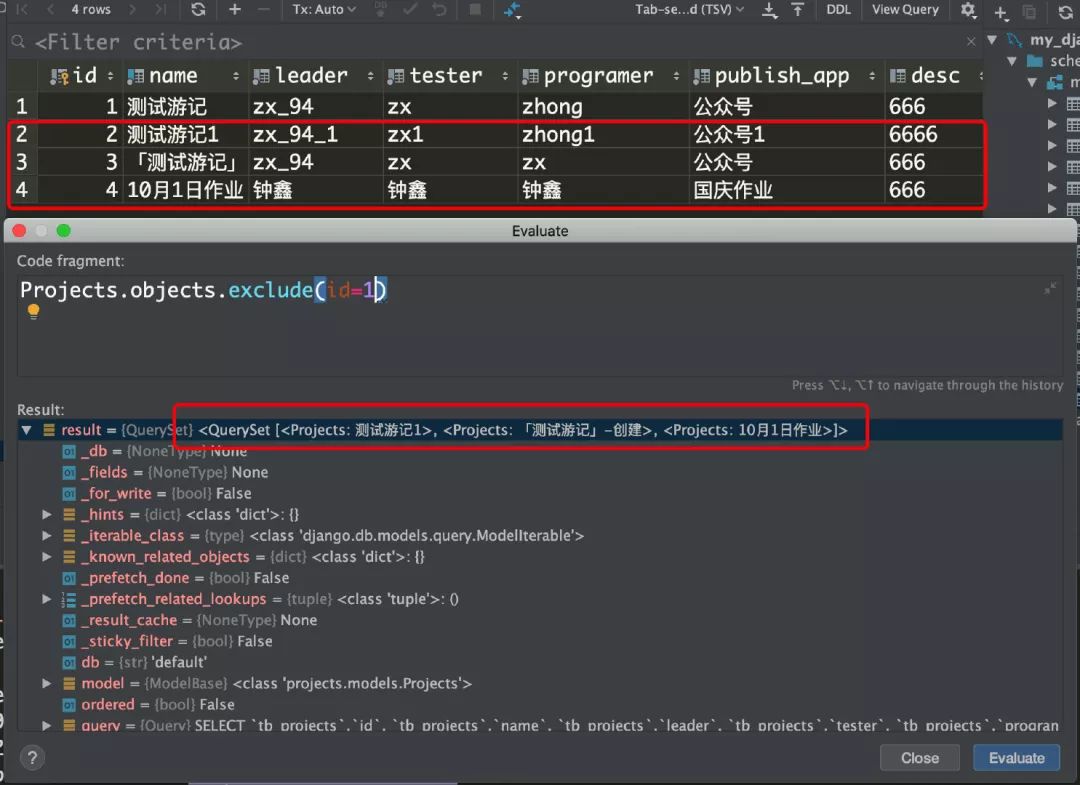The width and height of the screenshot is (1080, 785).
Task: Click the expand editor icon in Evaluate
Action: tap(1050, 289)
